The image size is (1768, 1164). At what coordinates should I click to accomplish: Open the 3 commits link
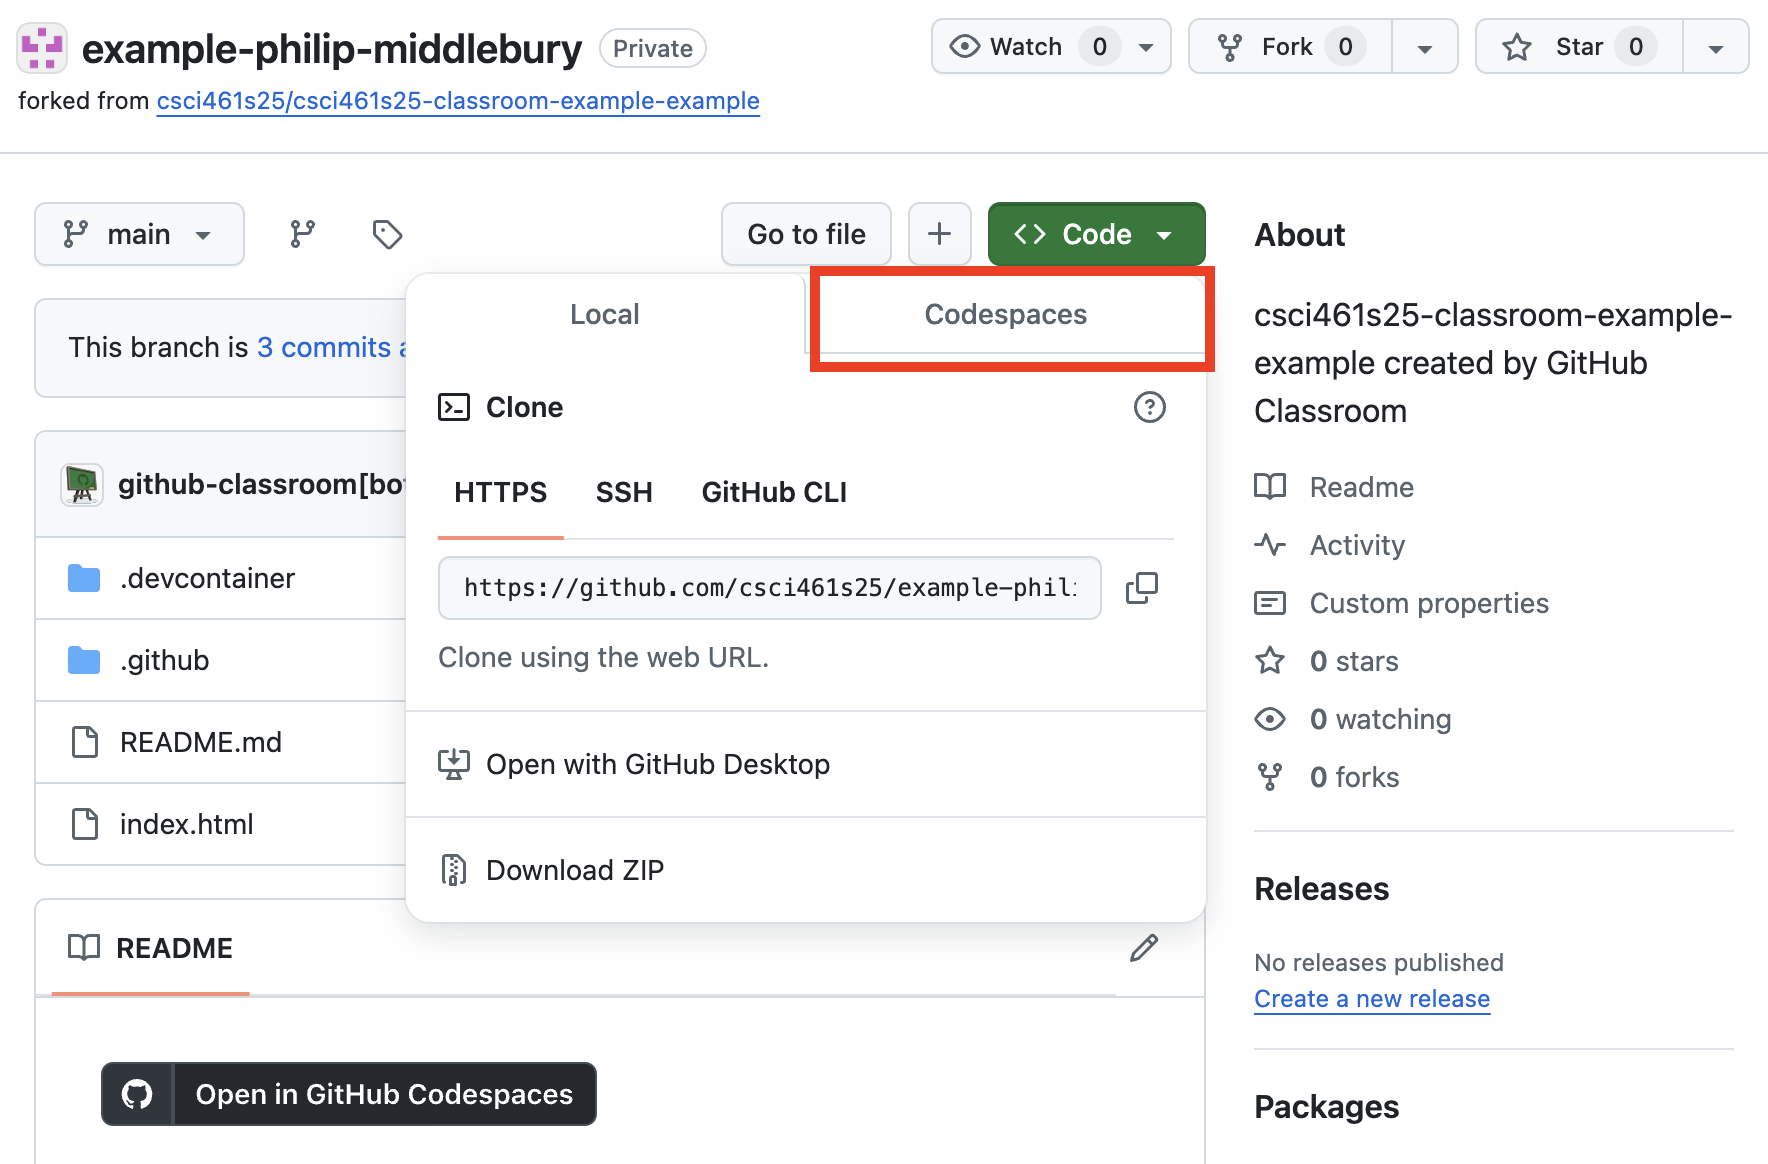pyautogui.click(x=324, y=347)
